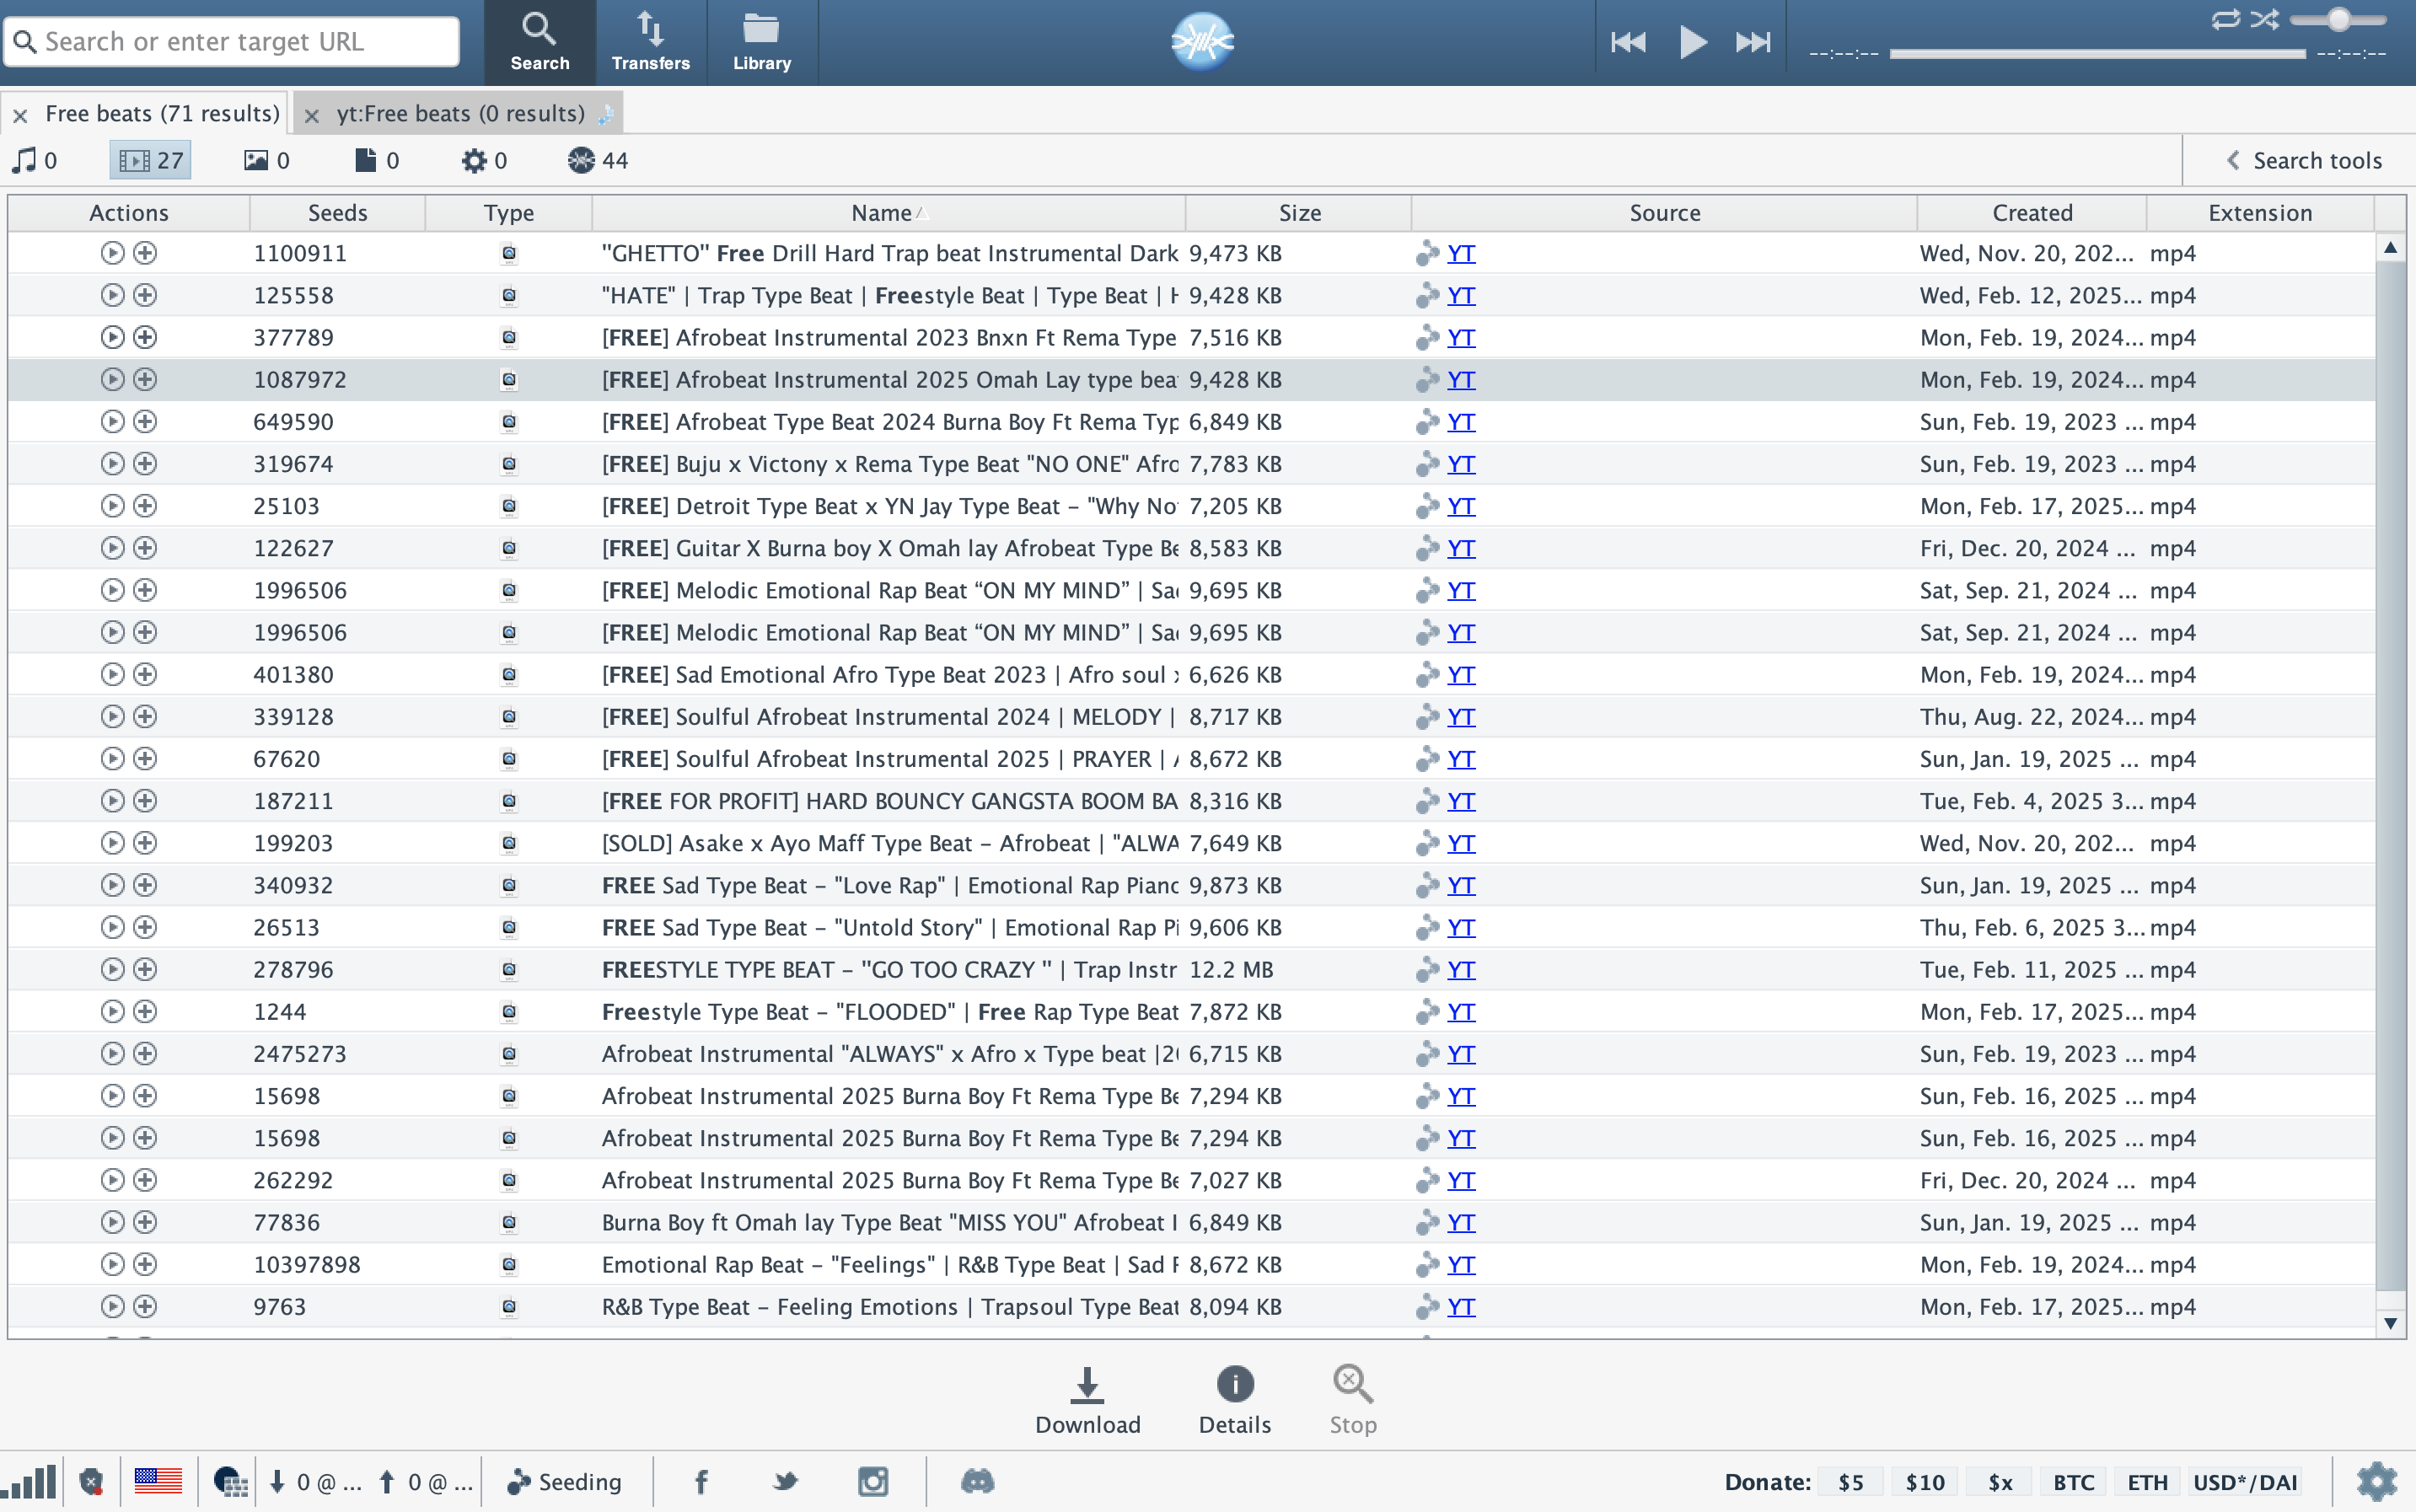Viewport: 2416px width, 1512px height.
Task: Open the YT link for Buju x Victony beat
Action: click(x=1461, y=464)
